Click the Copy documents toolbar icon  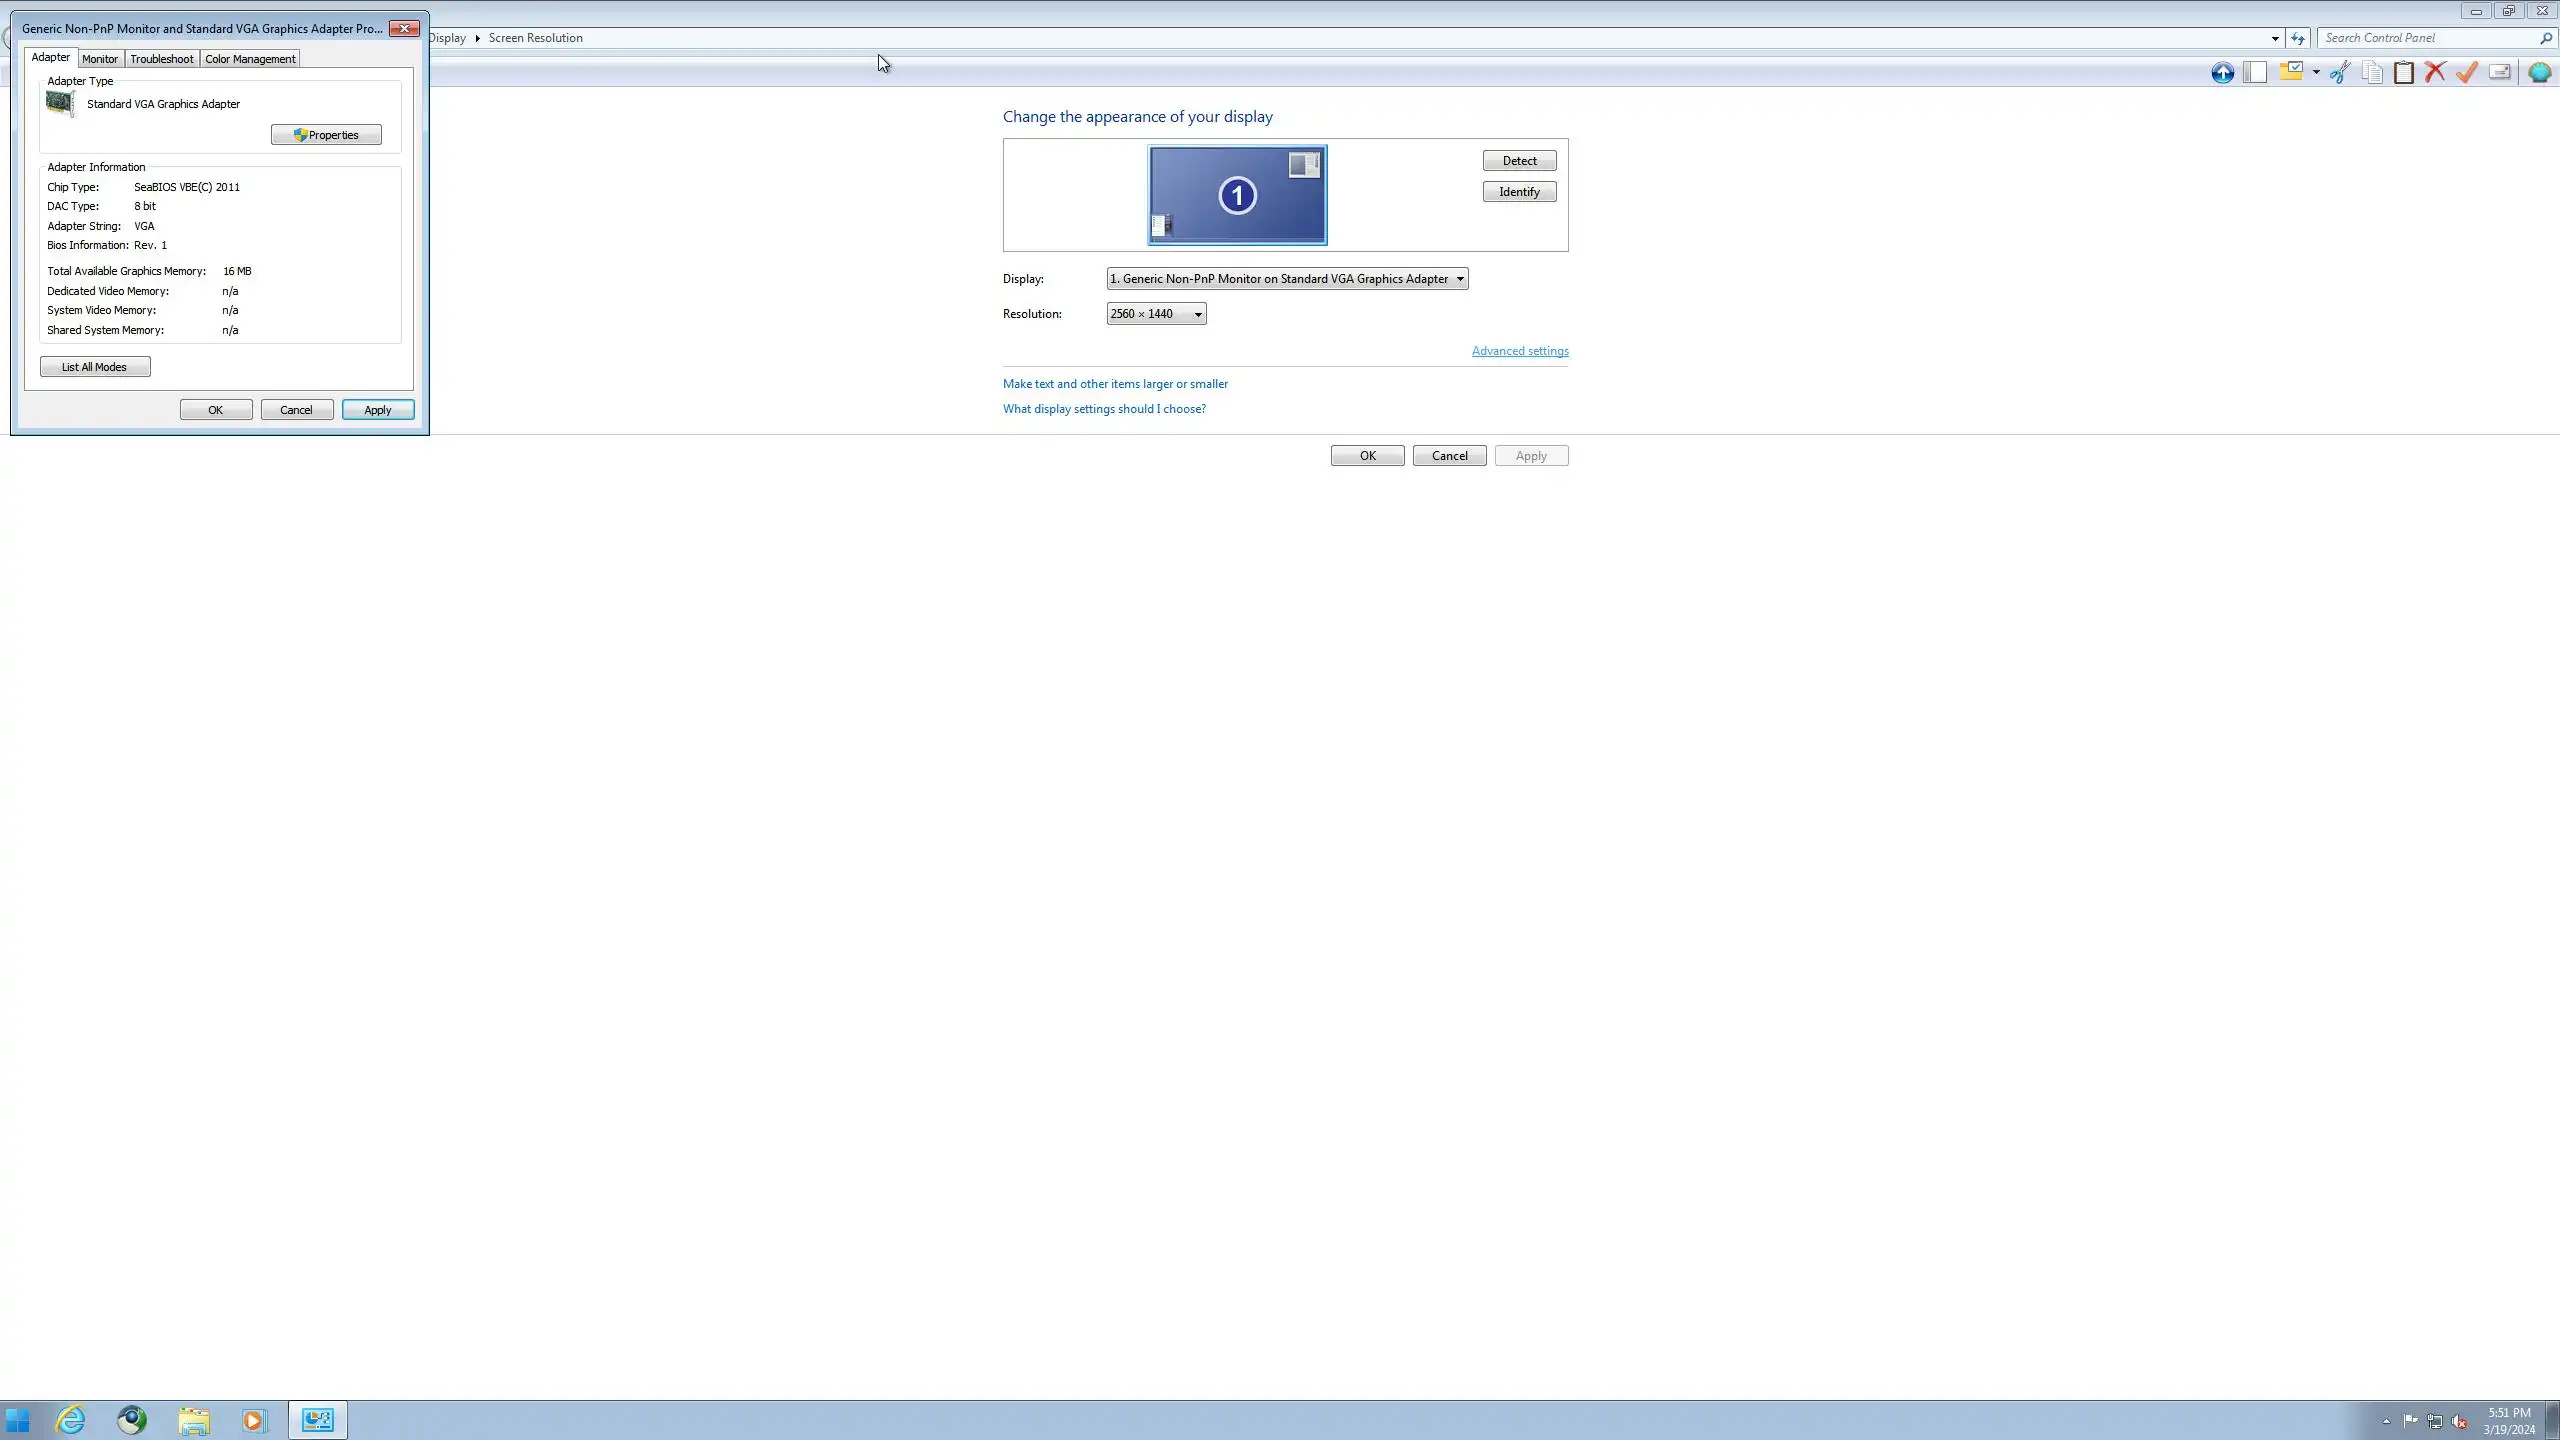point(2372,72)
